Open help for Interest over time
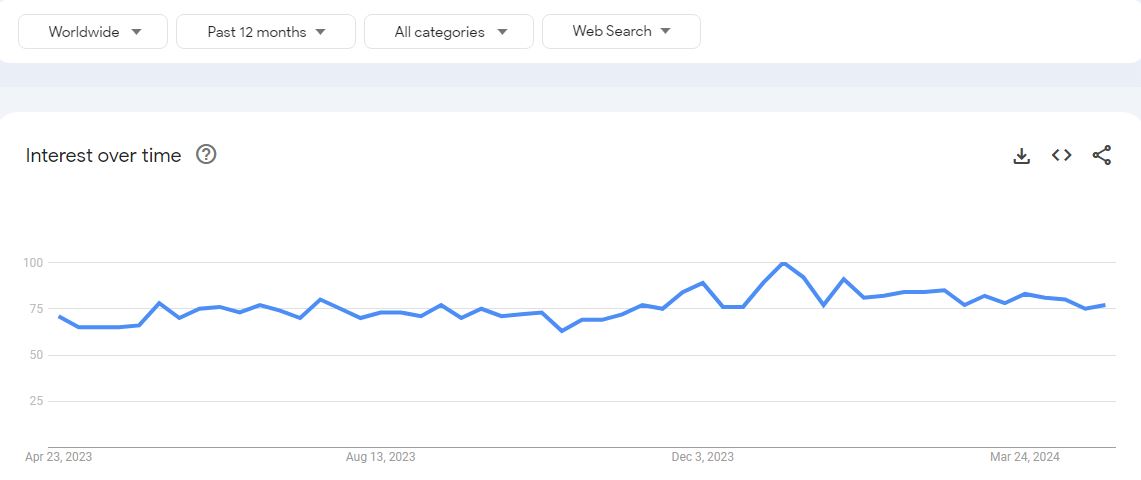The height and width of the screenshot is (480, 1141). pyautogui.click(x=207, y=154)
